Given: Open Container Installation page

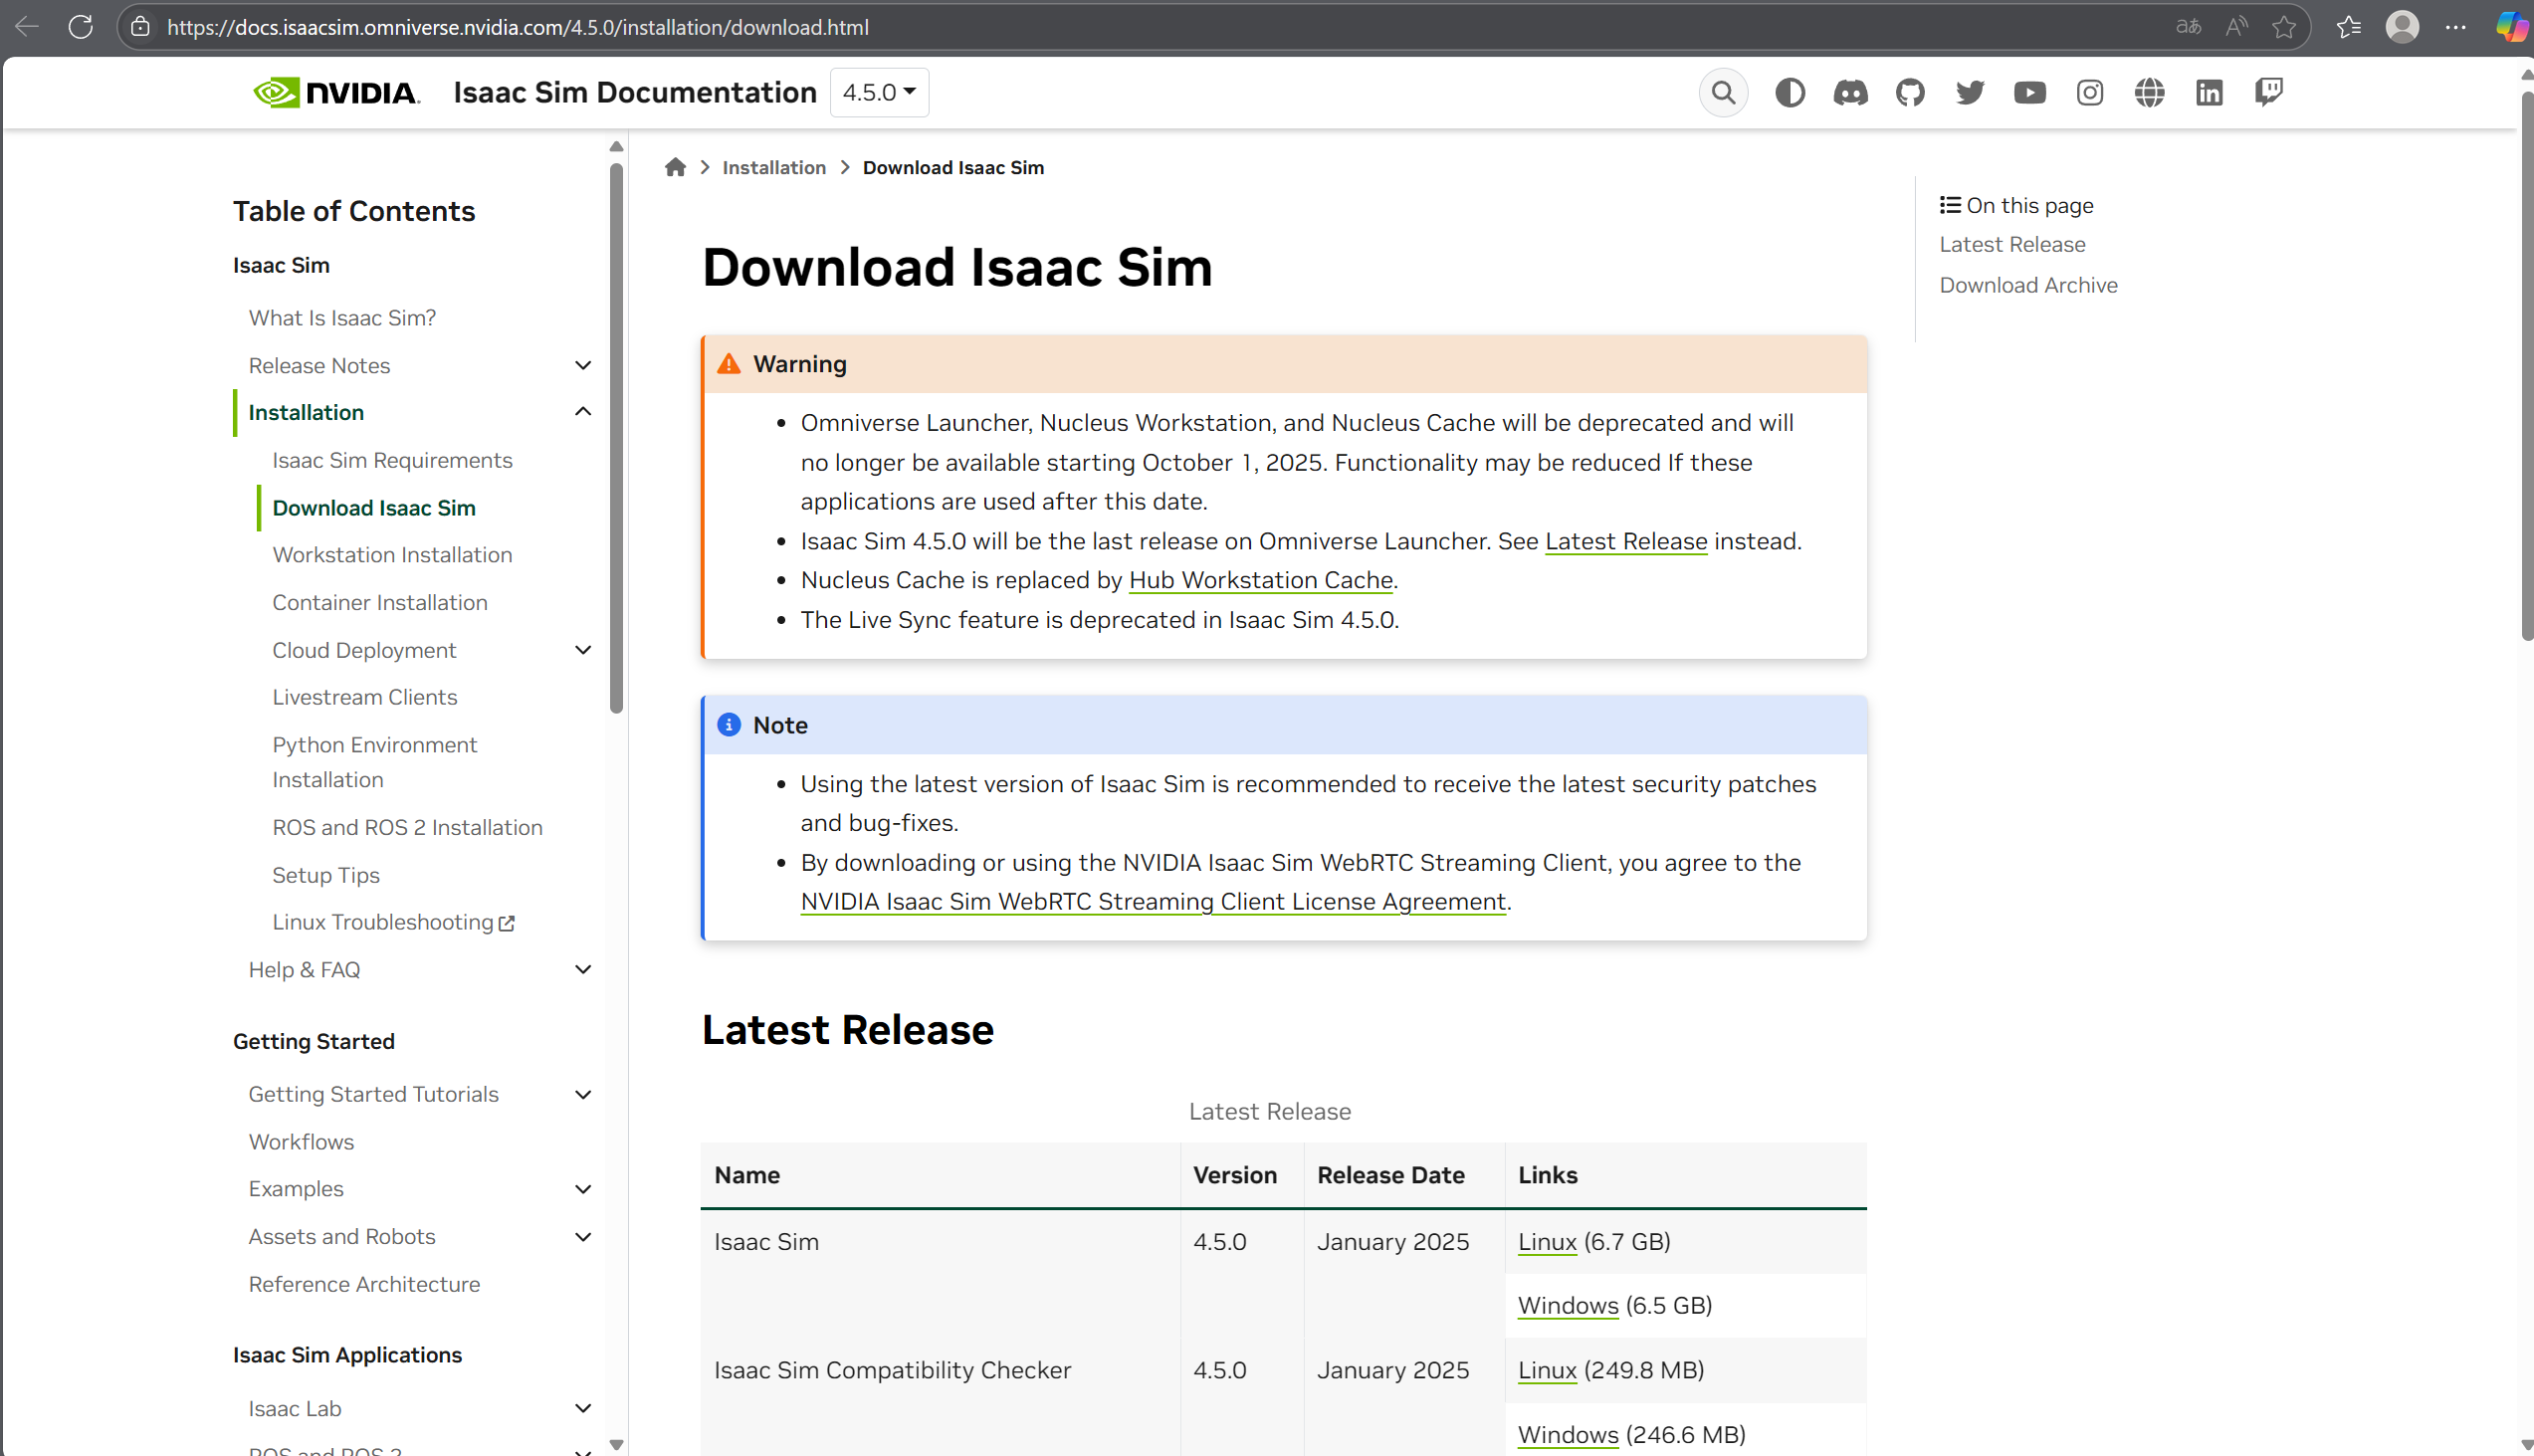Looking at the screenshot, I should pos(380,603).
